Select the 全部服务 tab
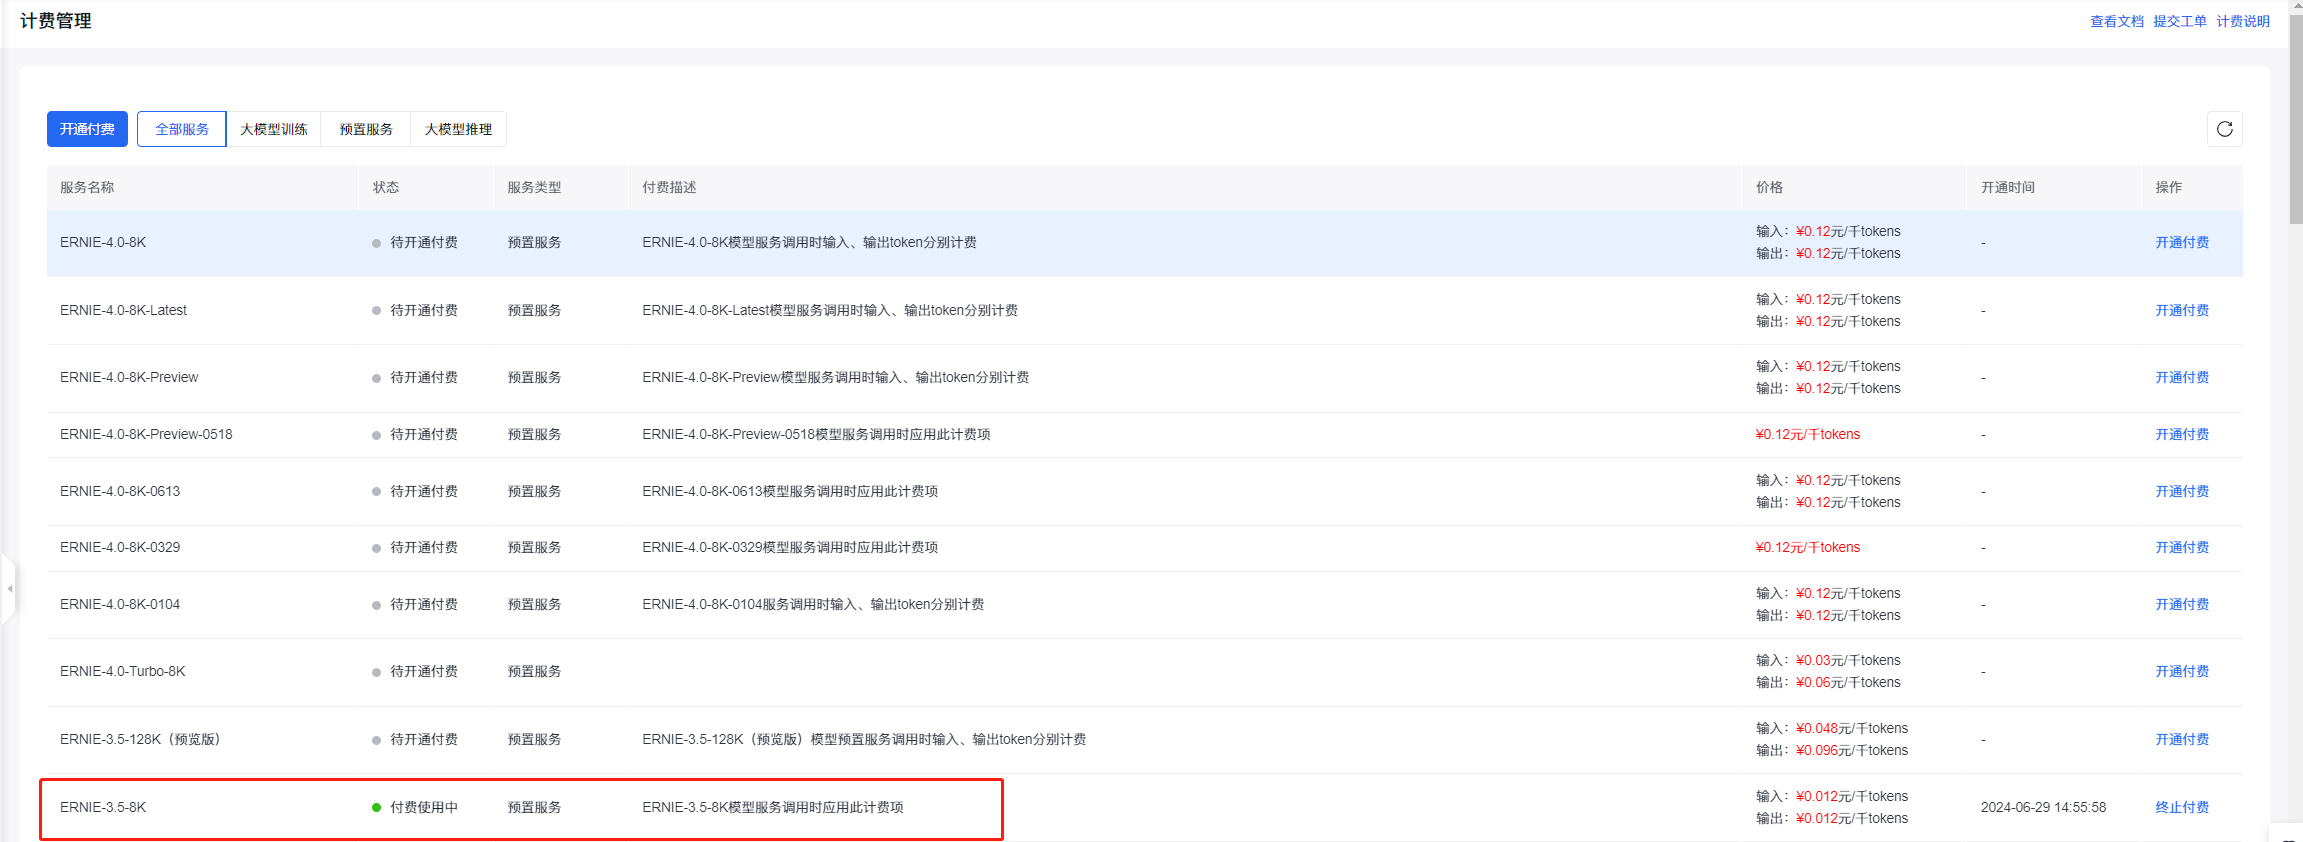 [182, 129]
